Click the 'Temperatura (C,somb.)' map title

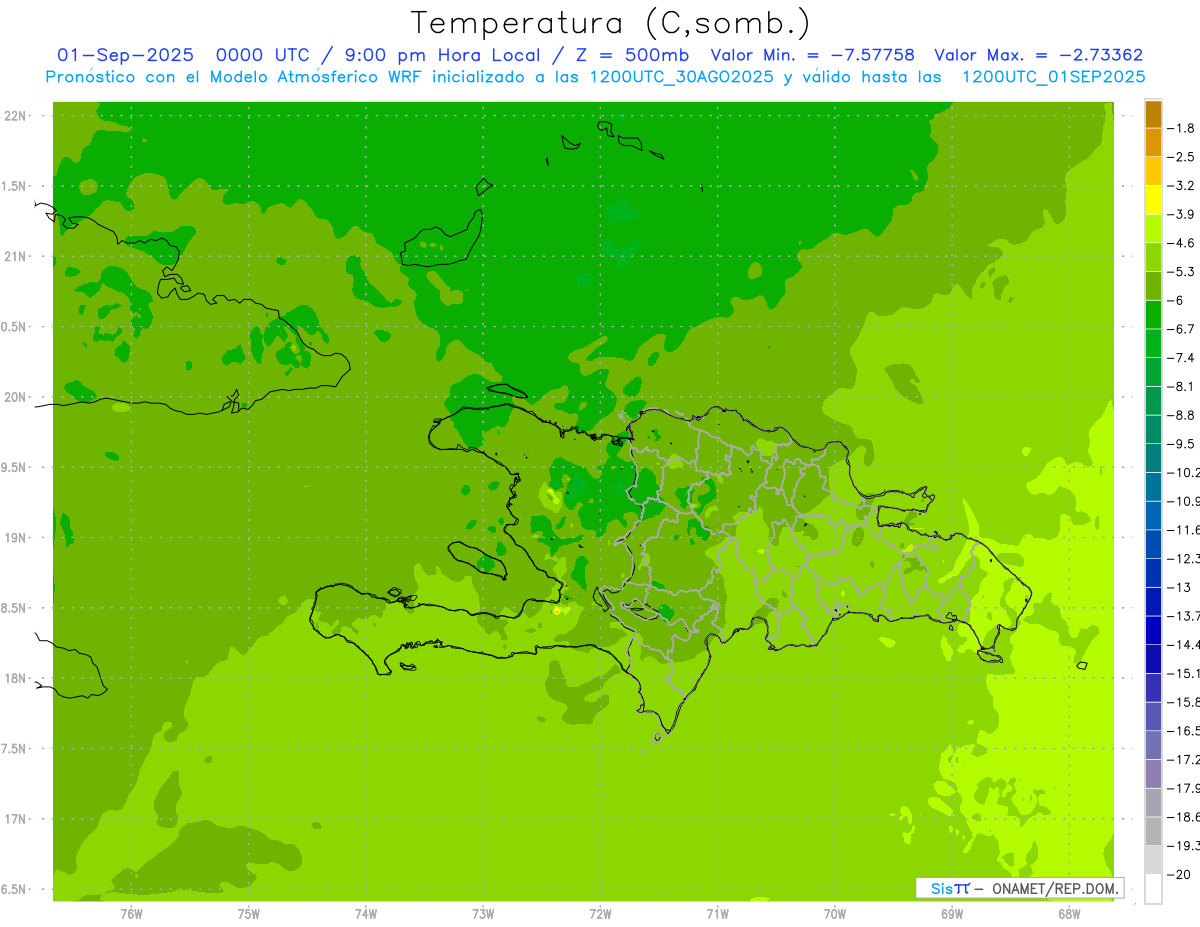tap(610, 23)
